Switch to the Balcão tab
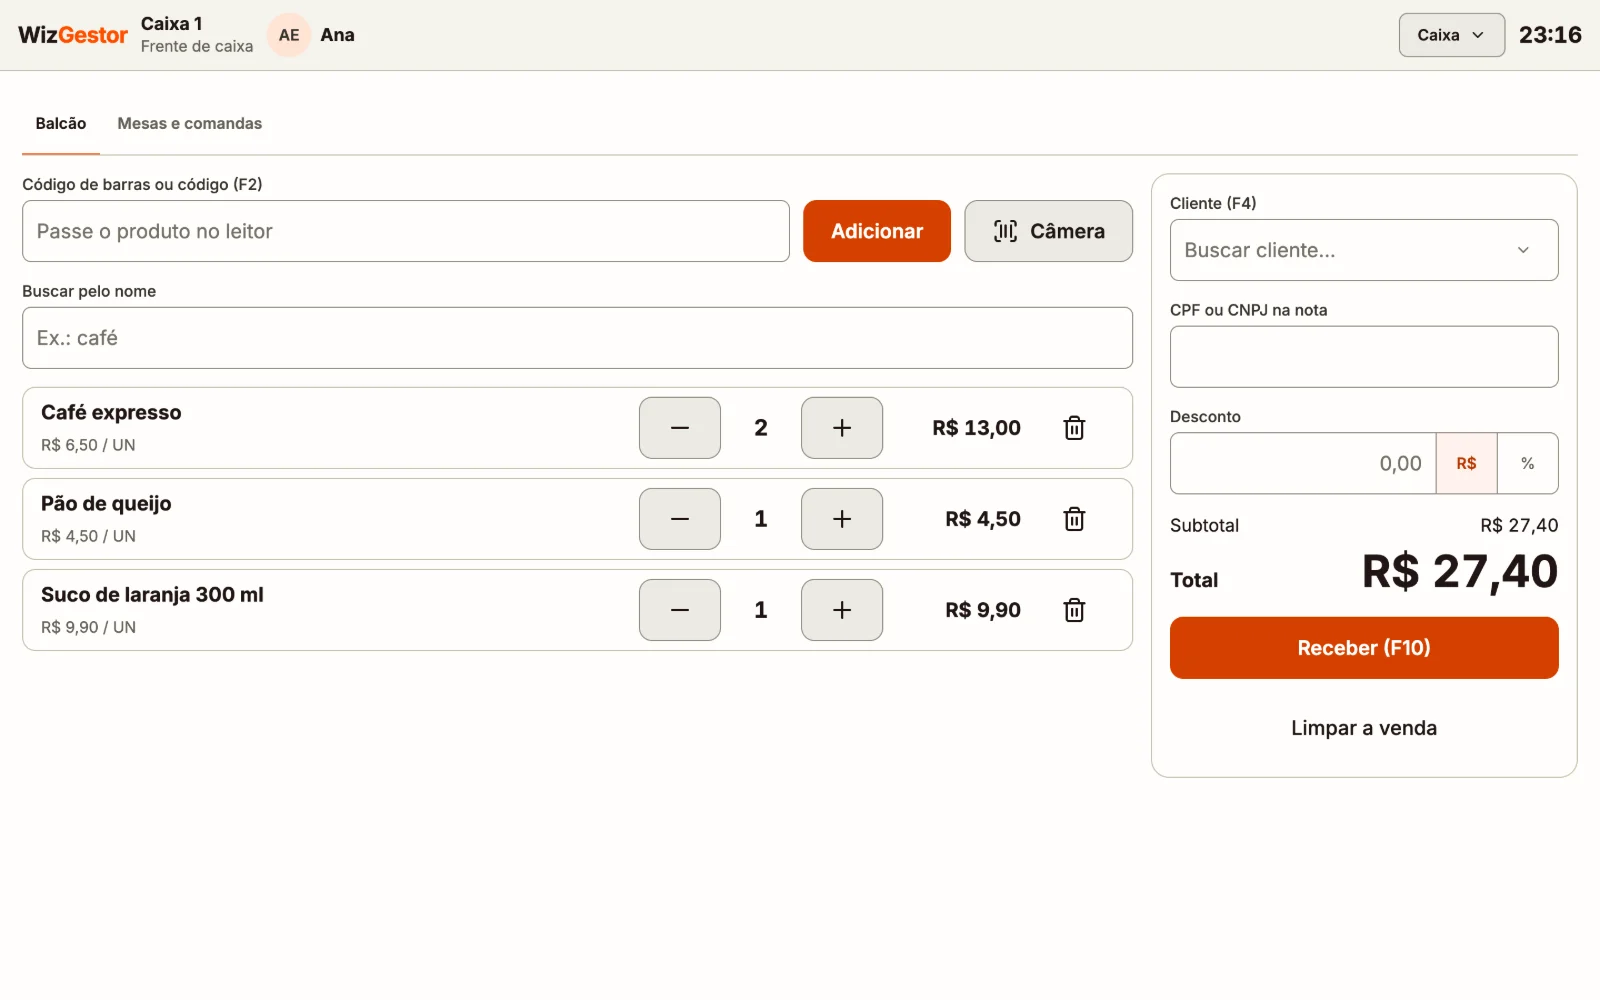 coord(61,124)
